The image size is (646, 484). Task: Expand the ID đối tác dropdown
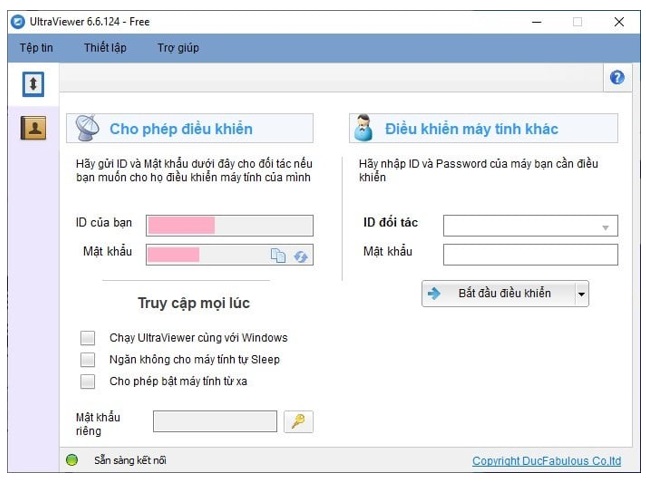(605, 227)
